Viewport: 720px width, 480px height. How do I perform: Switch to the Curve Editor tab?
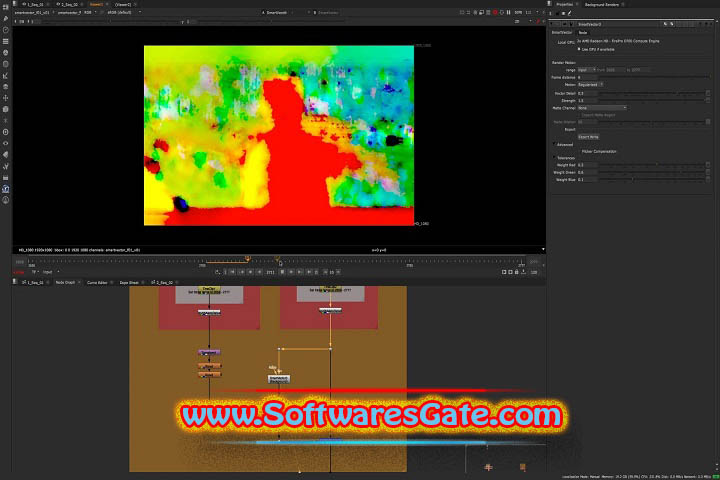coord(97,282)
